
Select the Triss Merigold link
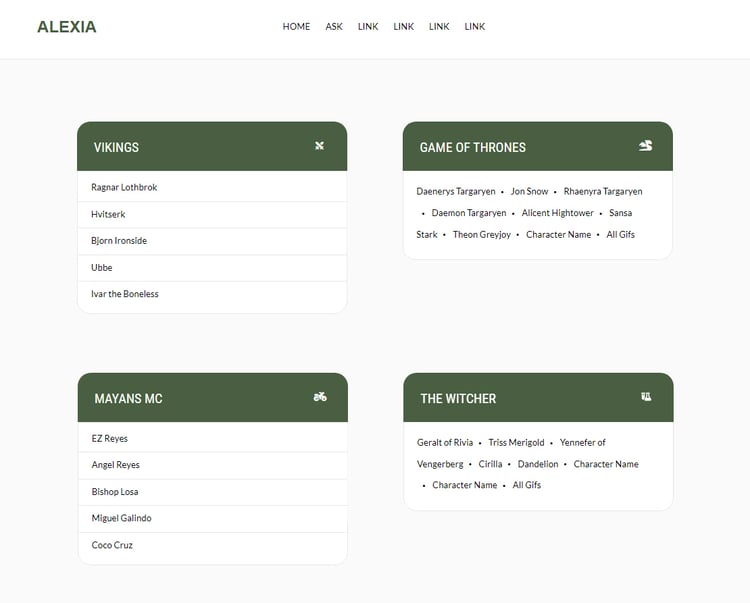coord(516,442)
